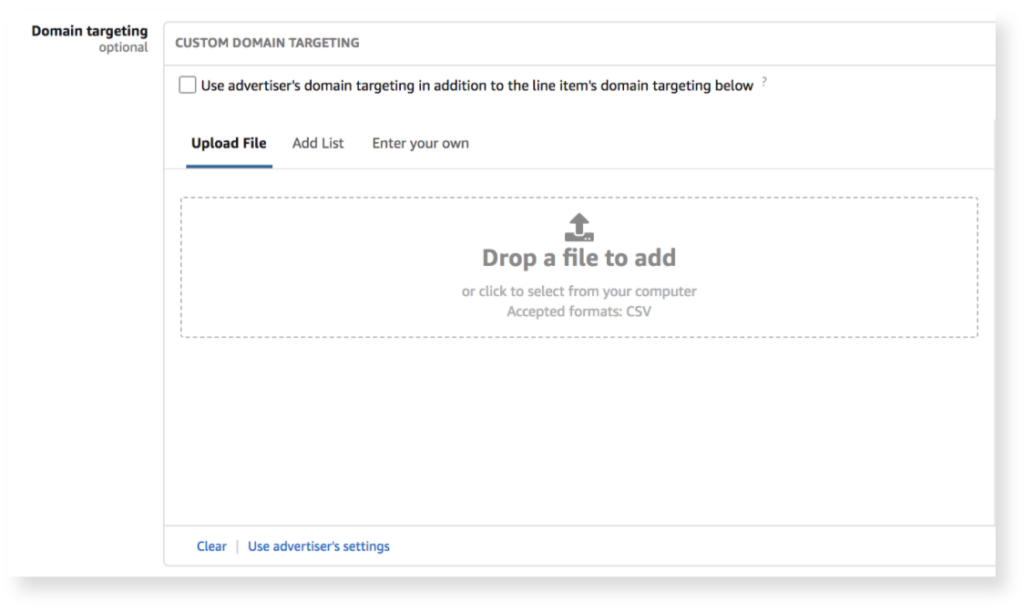Clear the domain targeting settings

[212, 546]
